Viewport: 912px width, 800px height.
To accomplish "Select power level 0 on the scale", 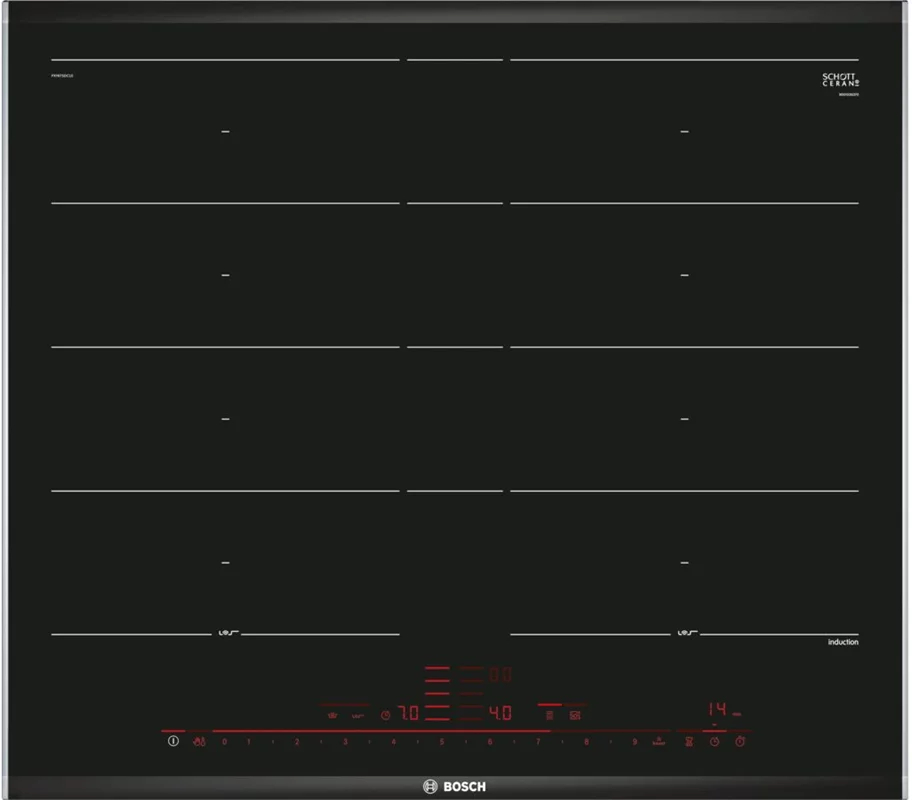I will pyautogui.click(x=224, y=742).
